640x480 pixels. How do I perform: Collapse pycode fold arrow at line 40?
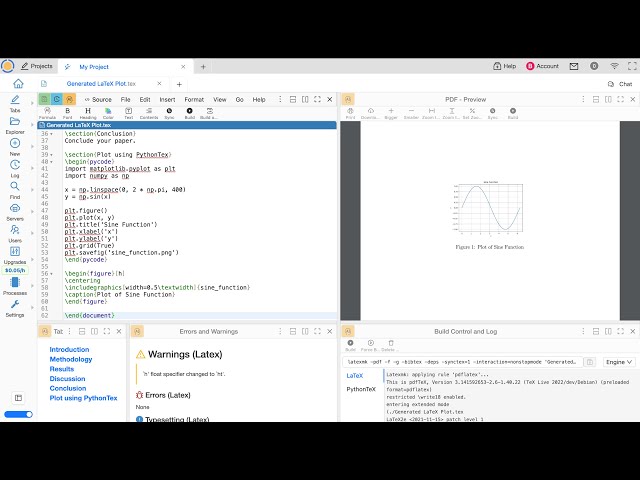(51, 162)
